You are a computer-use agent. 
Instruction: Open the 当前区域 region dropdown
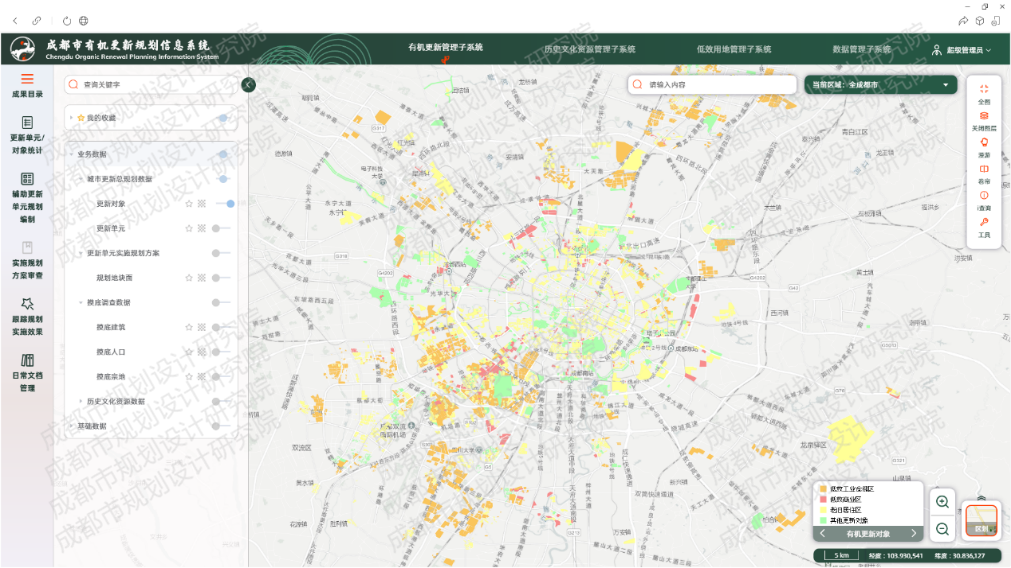pos(880,84)
